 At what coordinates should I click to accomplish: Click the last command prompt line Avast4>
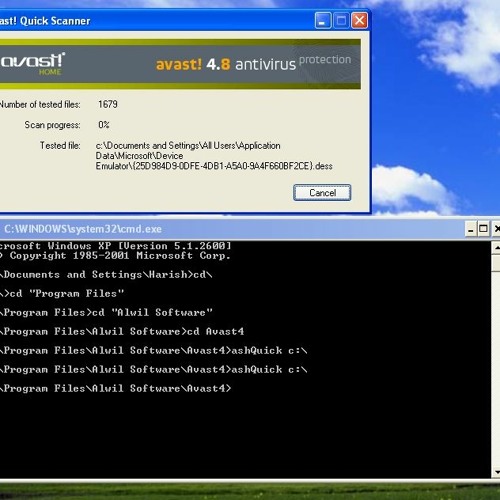115,389
